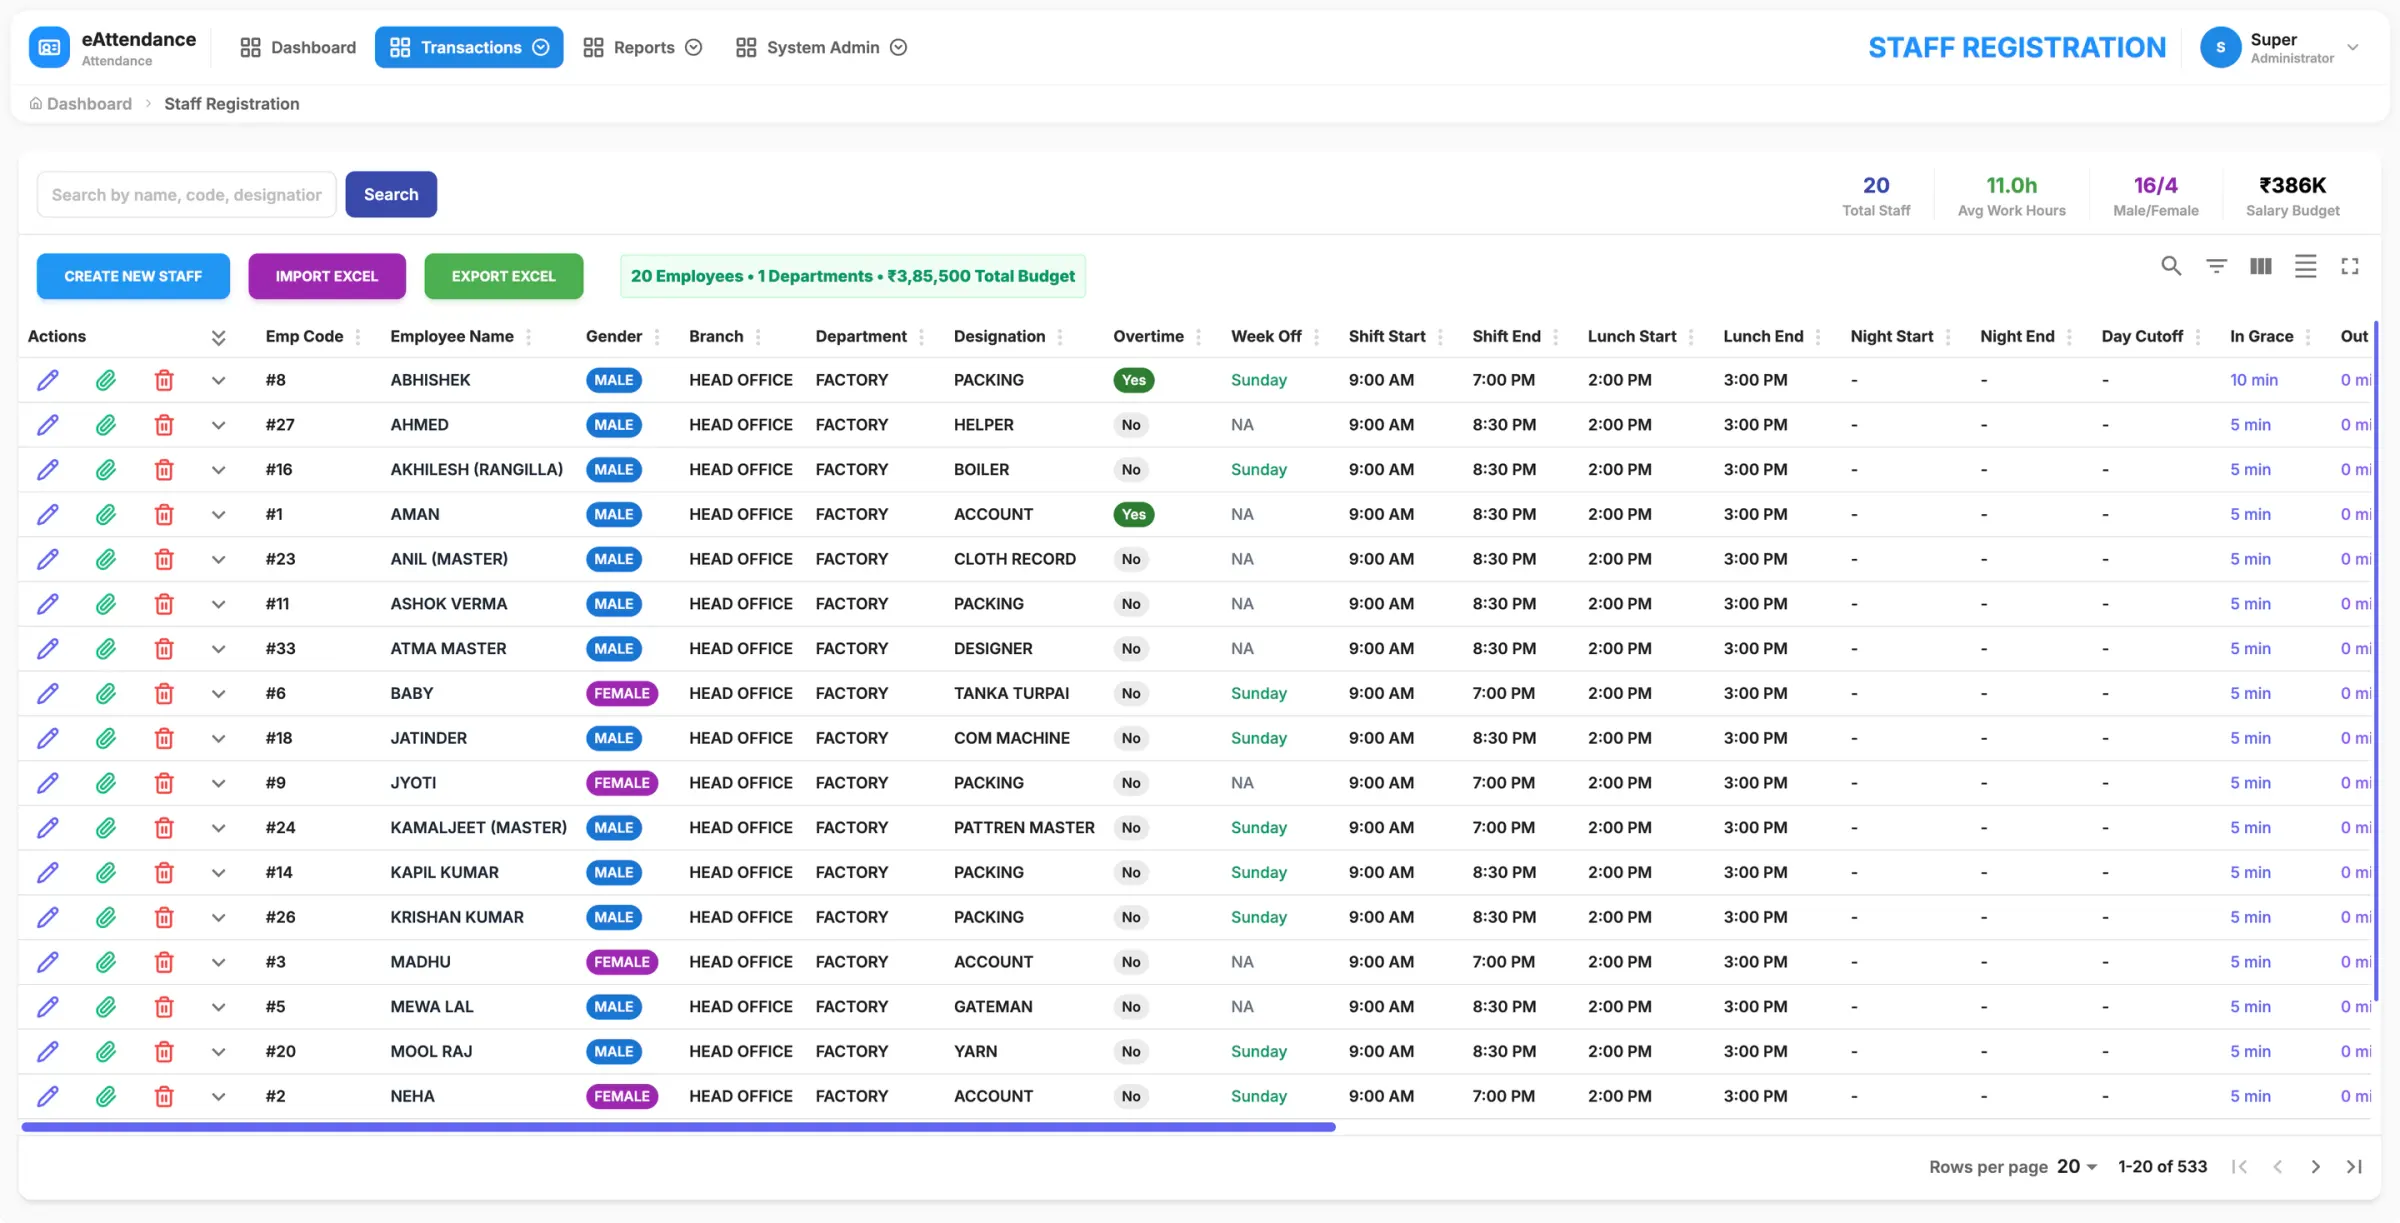Click the Dashboard breadcrumb link
This screenshot has height=1223, width=2400.
tap(80, 103)
